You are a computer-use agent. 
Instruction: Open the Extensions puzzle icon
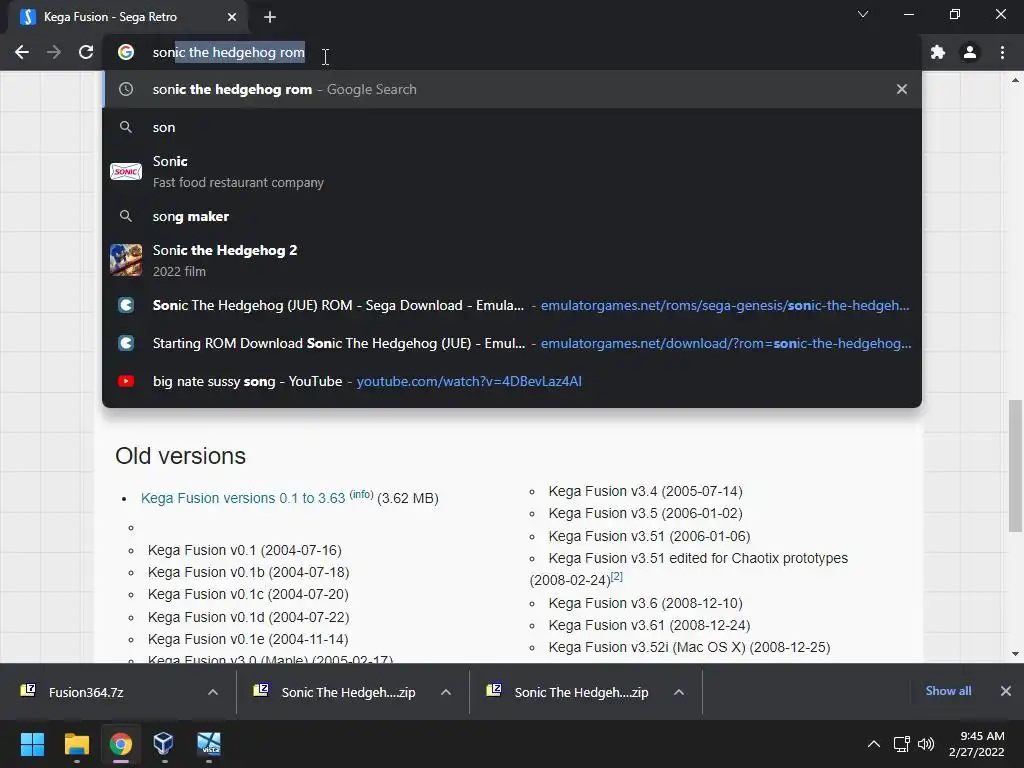click(938, 52)
